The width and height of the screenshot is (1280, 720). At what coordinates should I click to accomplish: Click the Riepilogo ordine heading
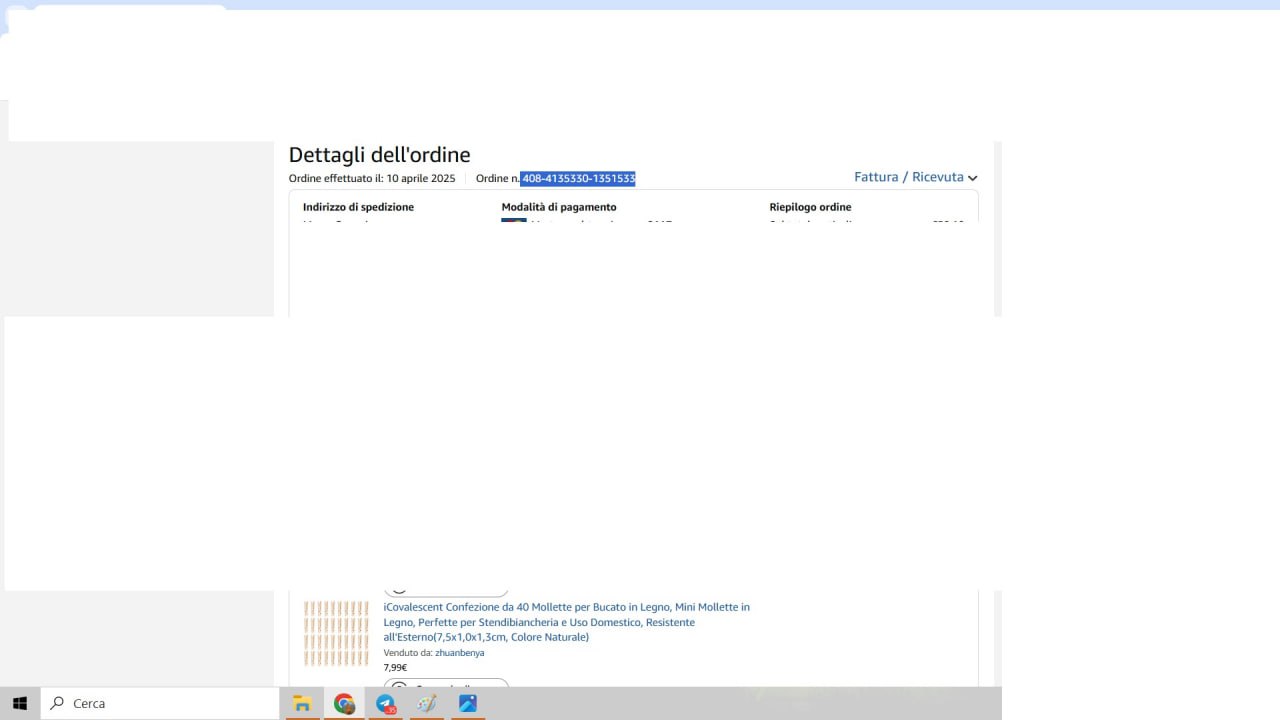pyautogui.click(x=810, y=207)
